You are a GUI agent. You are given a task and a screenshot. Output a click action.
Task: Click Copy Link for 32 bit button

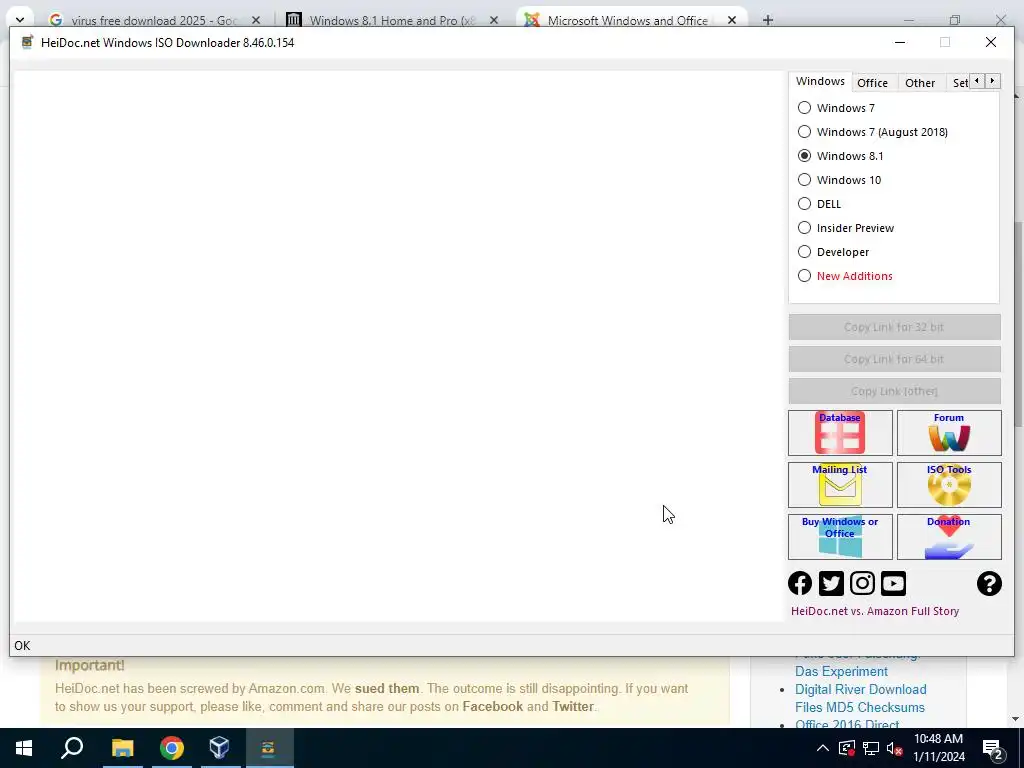pos(894,327)
